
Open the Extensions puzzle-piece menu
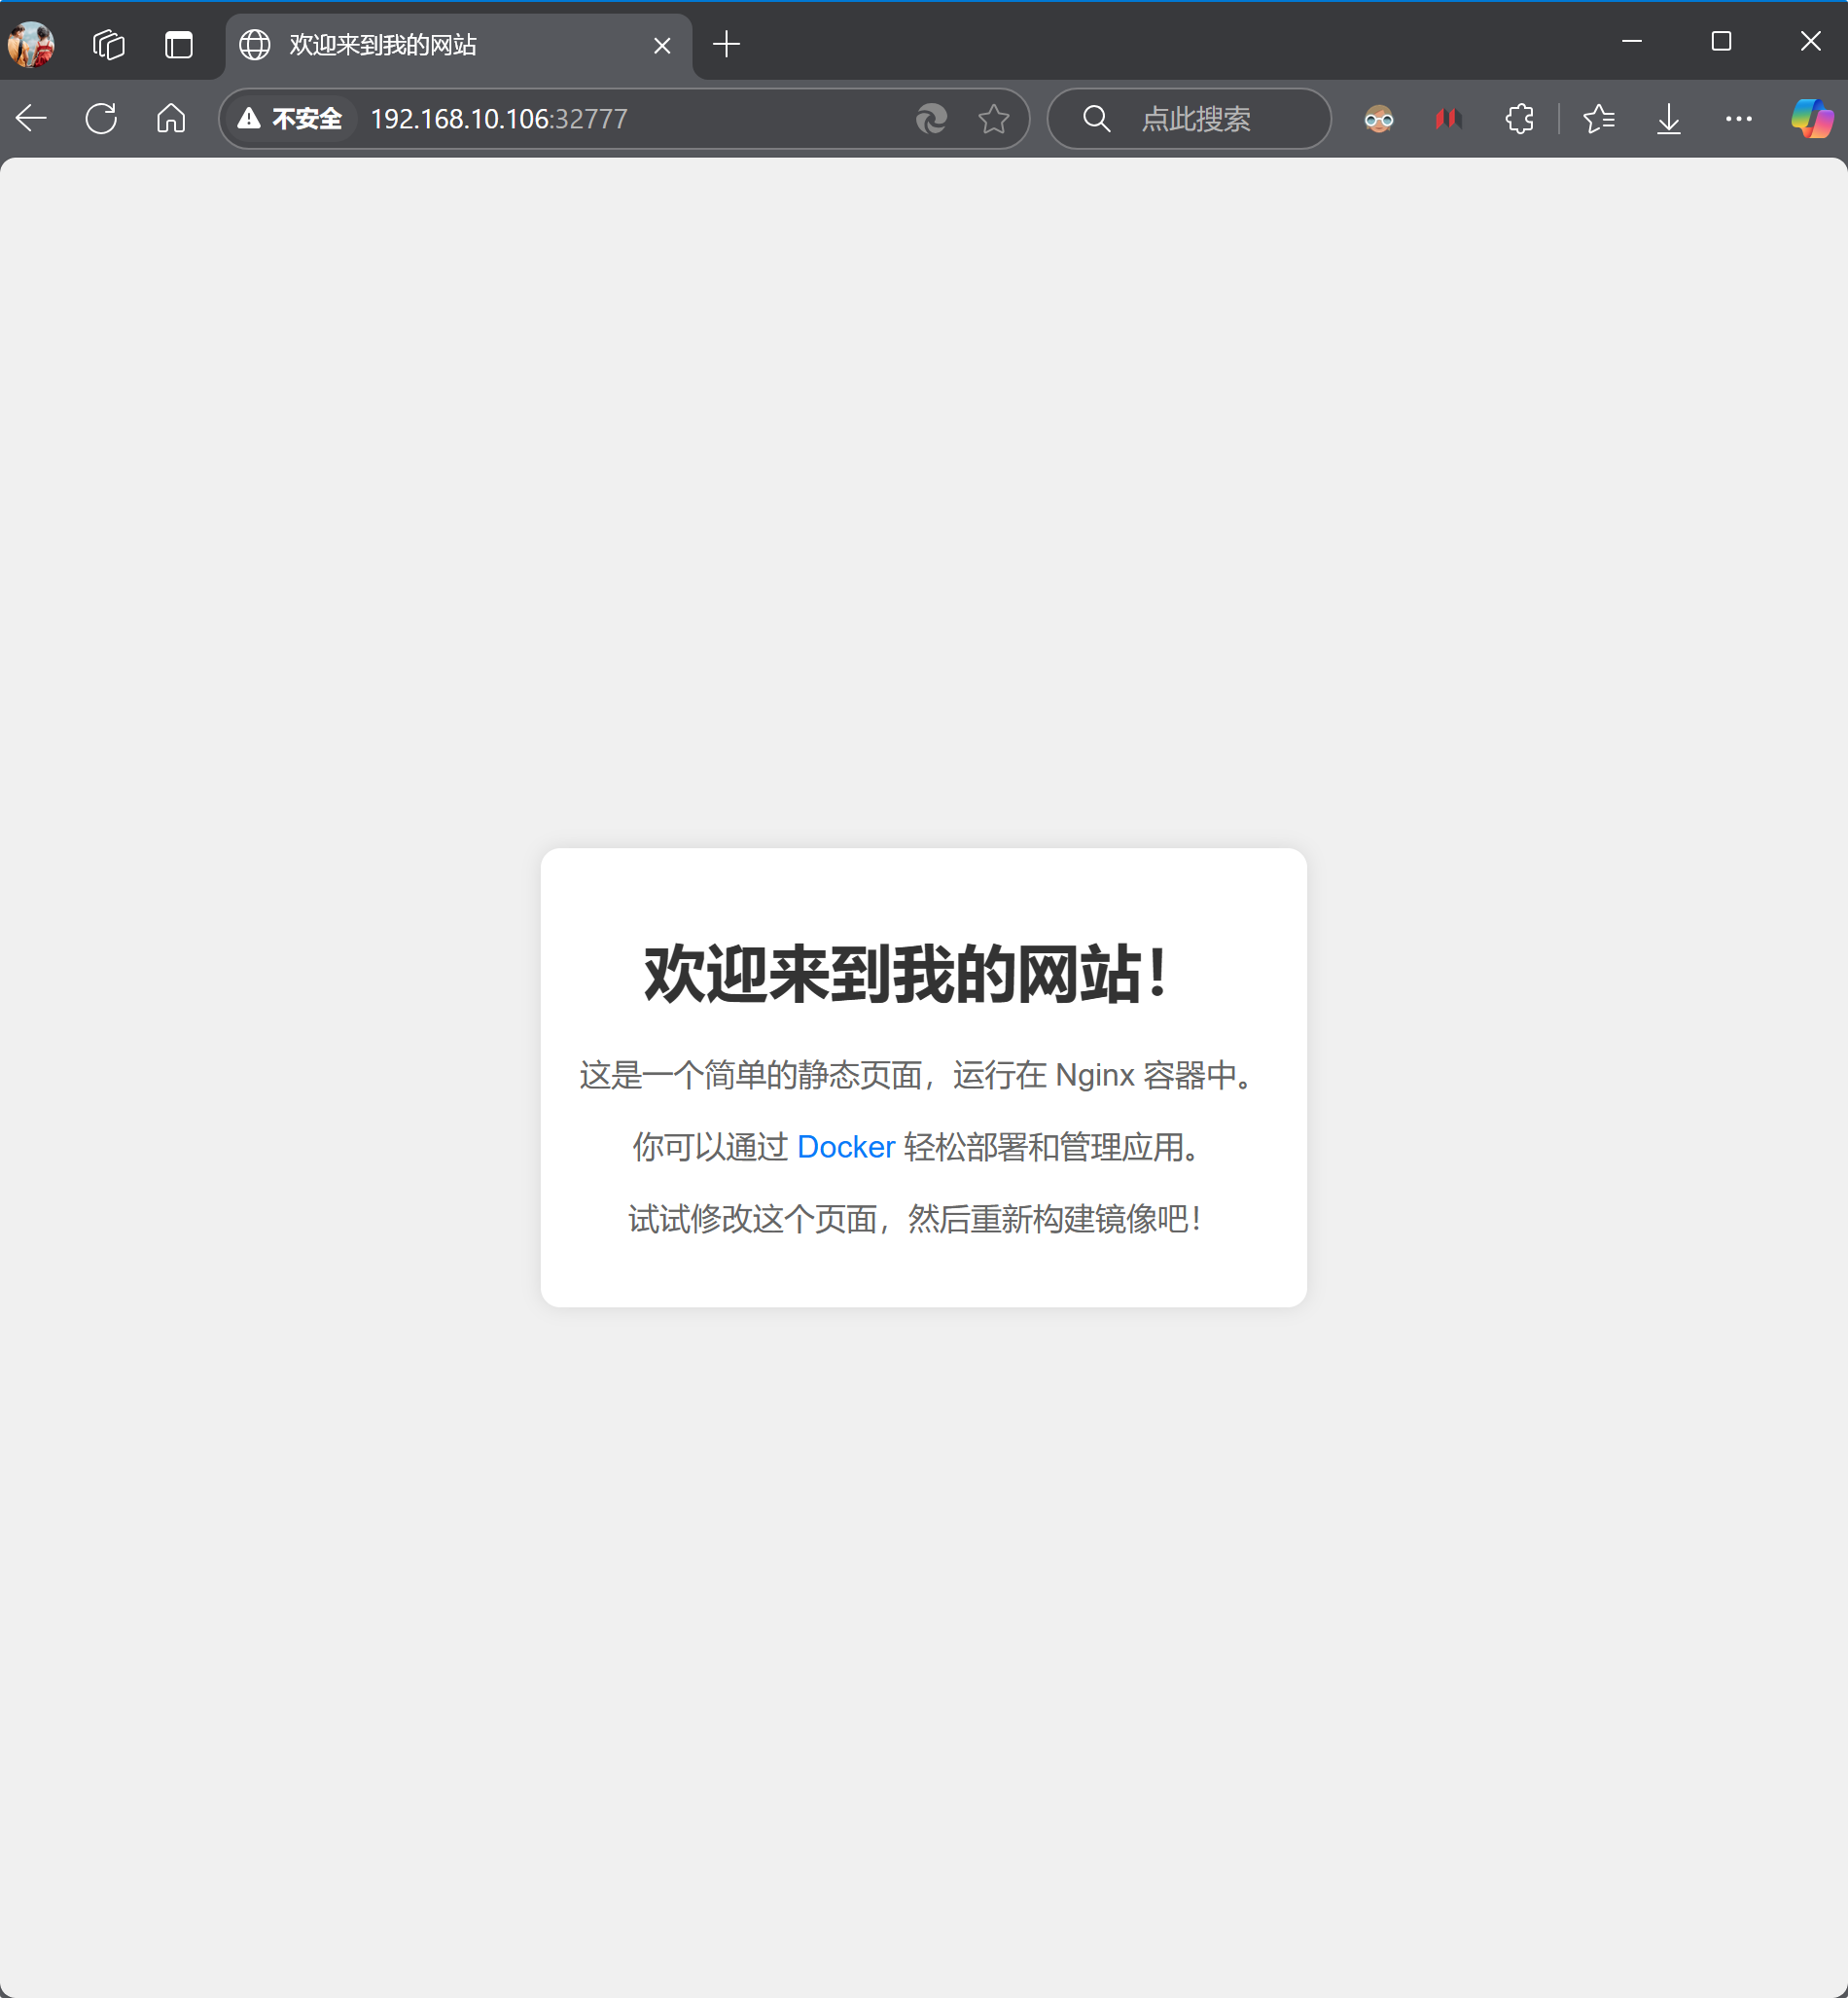(x=1519, y=119)
